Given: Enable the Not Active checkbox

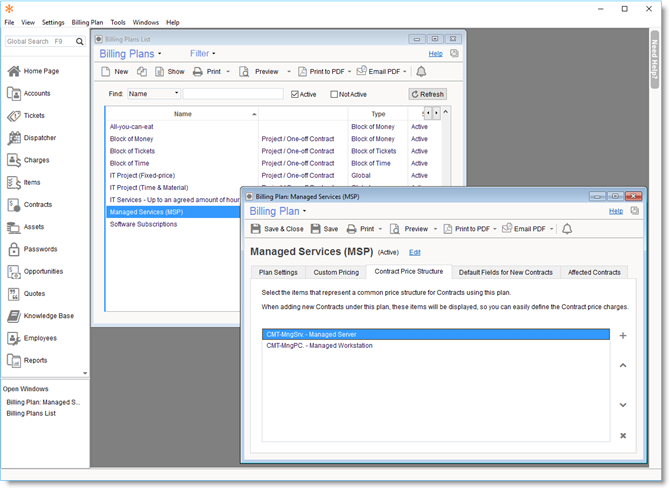Looking at the screenshot, I should coord(335,94).
